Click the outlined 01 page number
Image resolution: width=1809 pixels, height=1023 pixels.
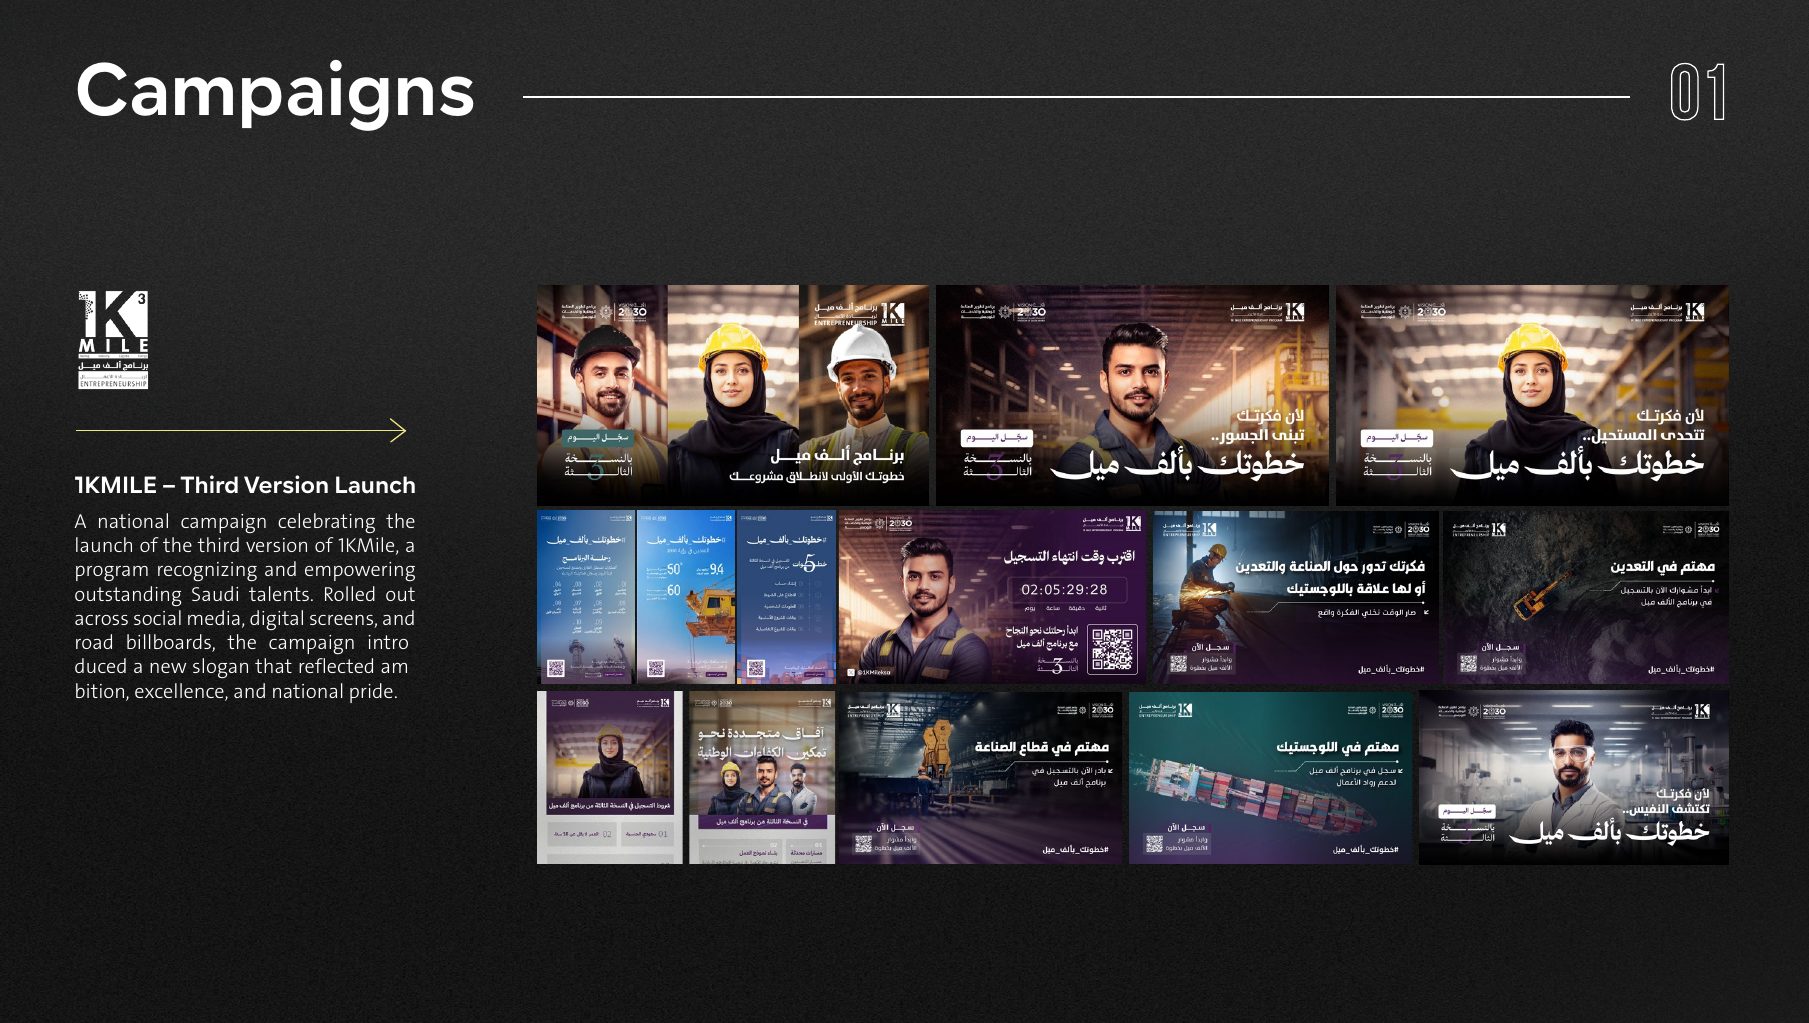click(1698, 93)
